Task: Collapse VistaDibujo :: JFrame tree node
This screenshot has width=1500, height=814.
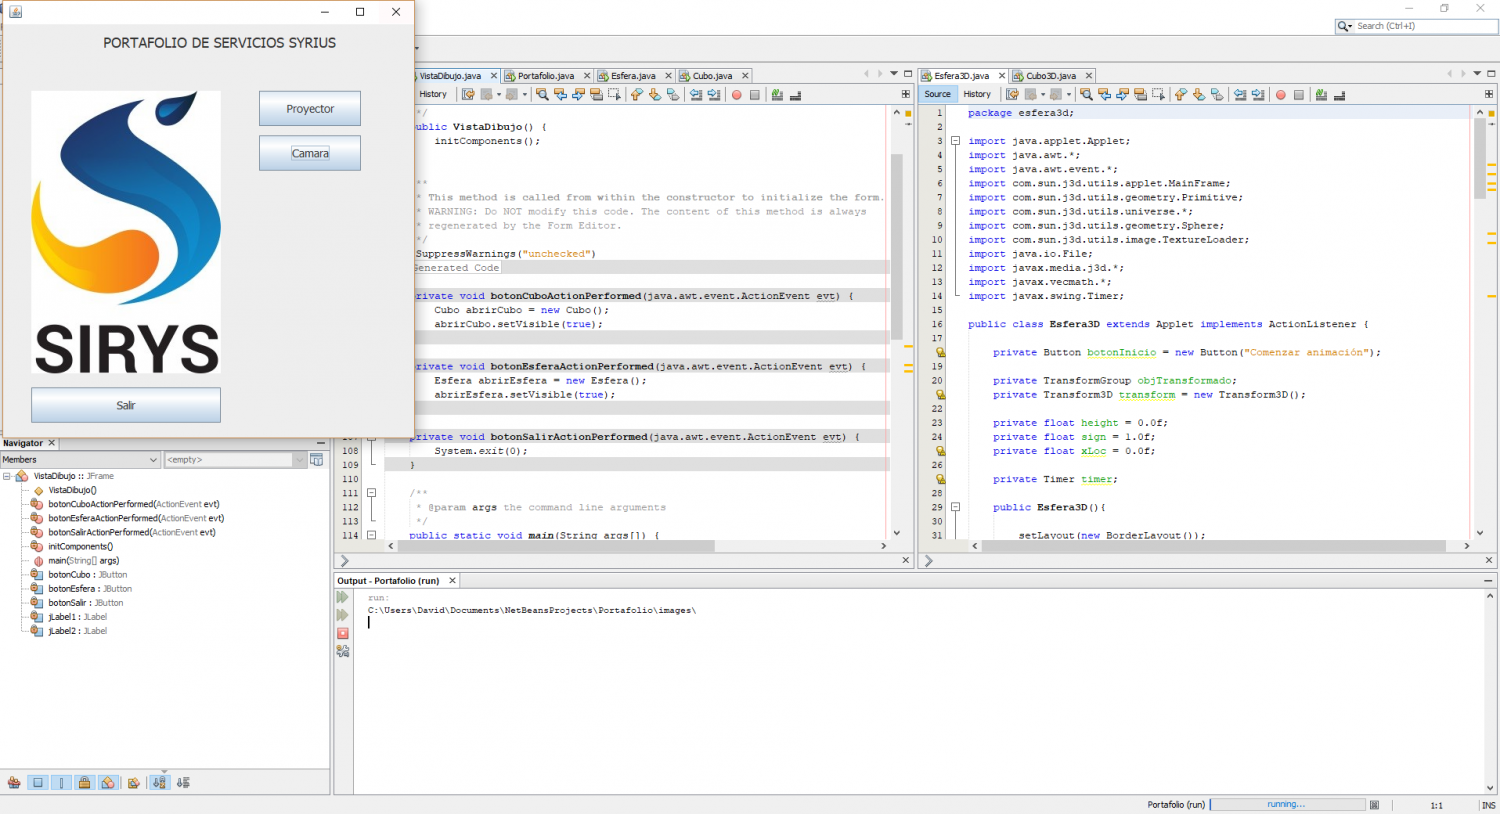Action: click(x=7, y=476)
